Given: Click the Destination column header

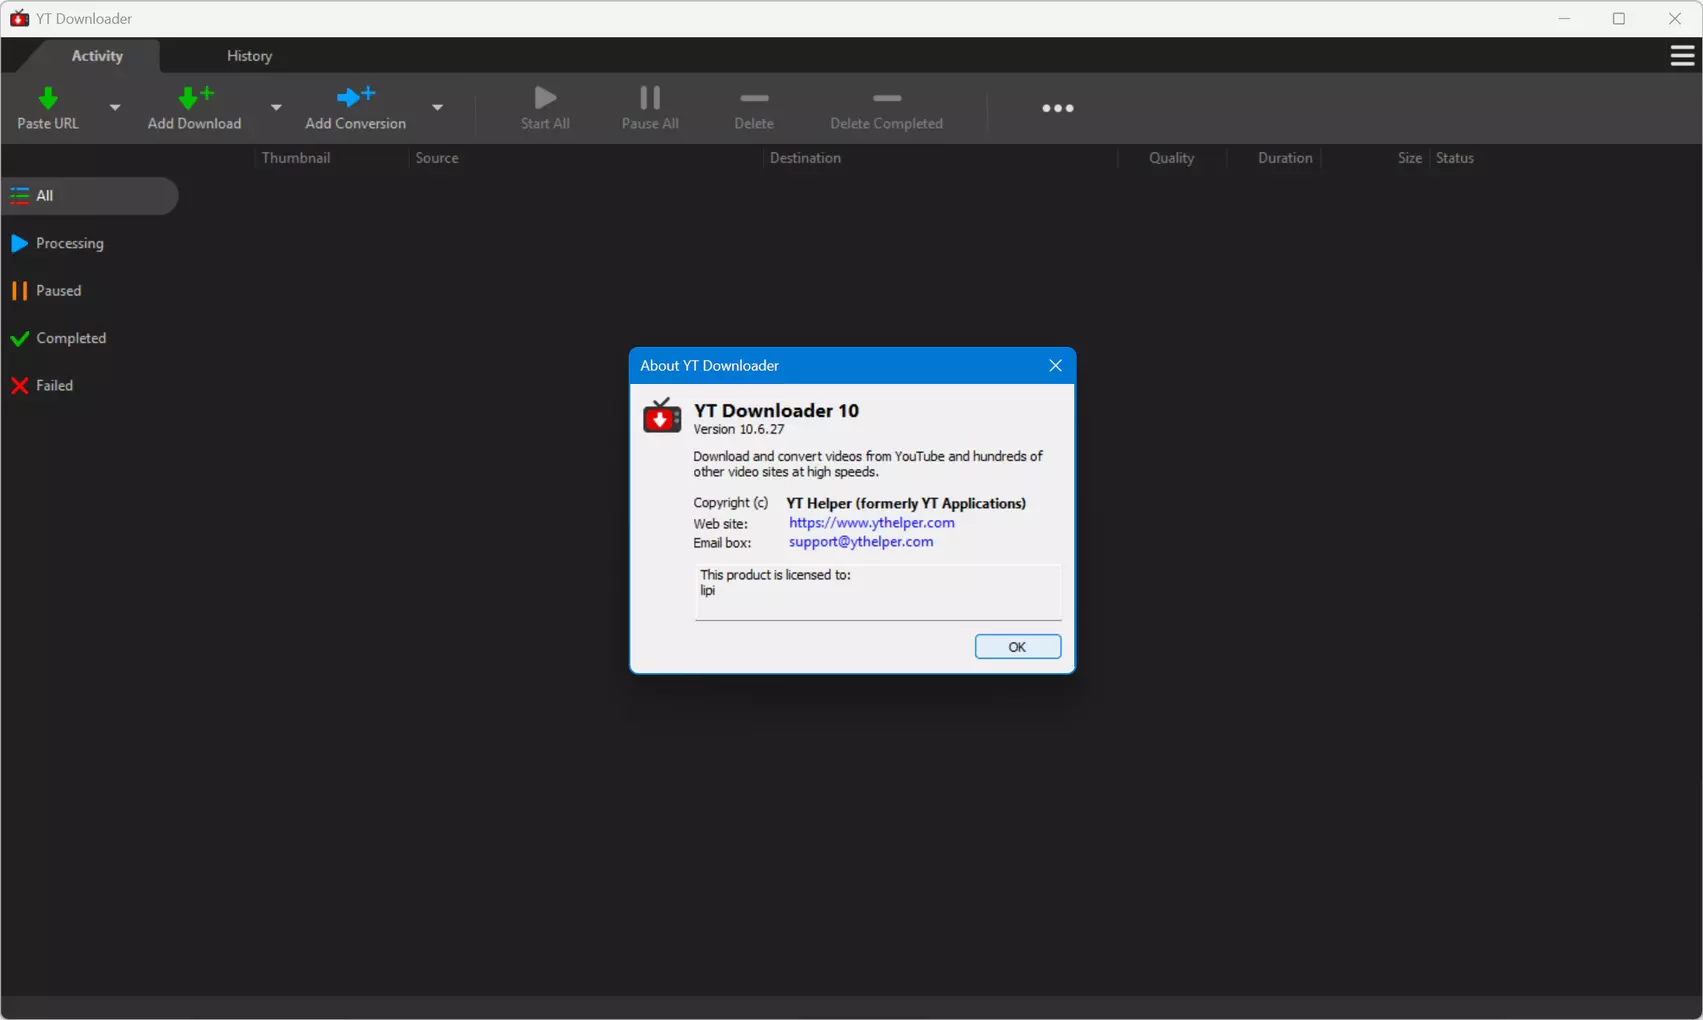Looking at the screenshot, I should [805, 158].
